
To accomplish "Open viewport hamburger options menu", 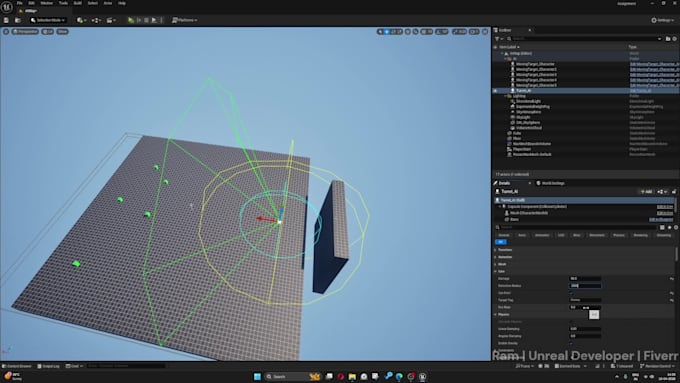I will [x=6, y=32].
